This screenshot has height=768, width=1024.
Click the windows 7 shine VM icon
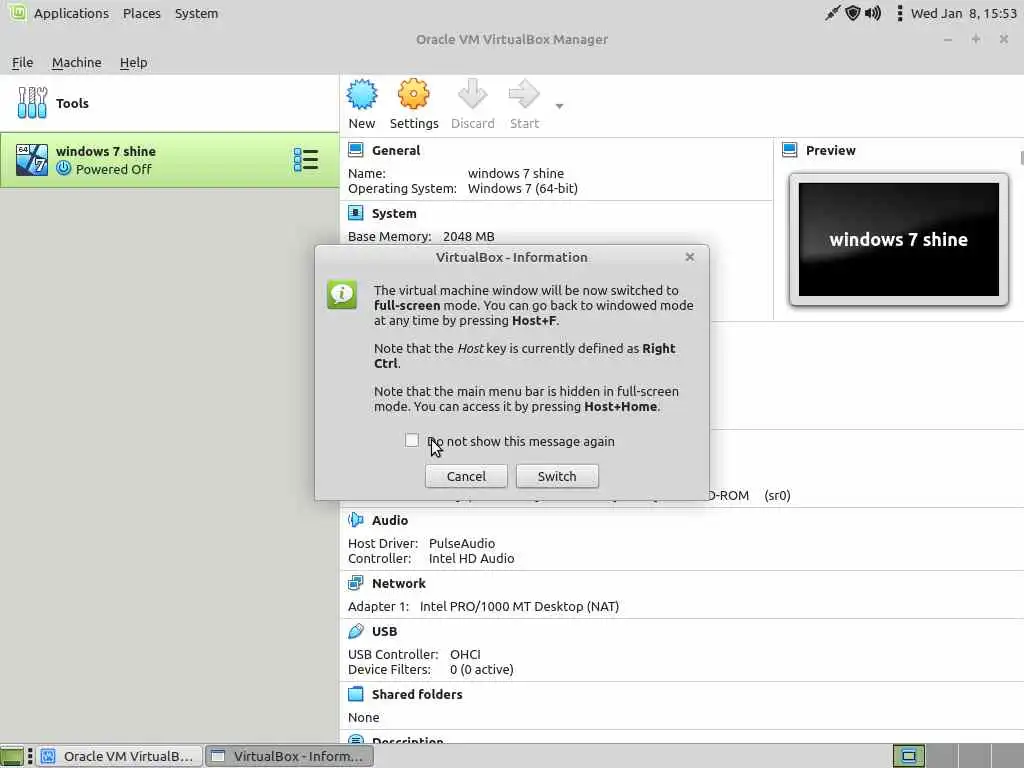coord(32,160)
